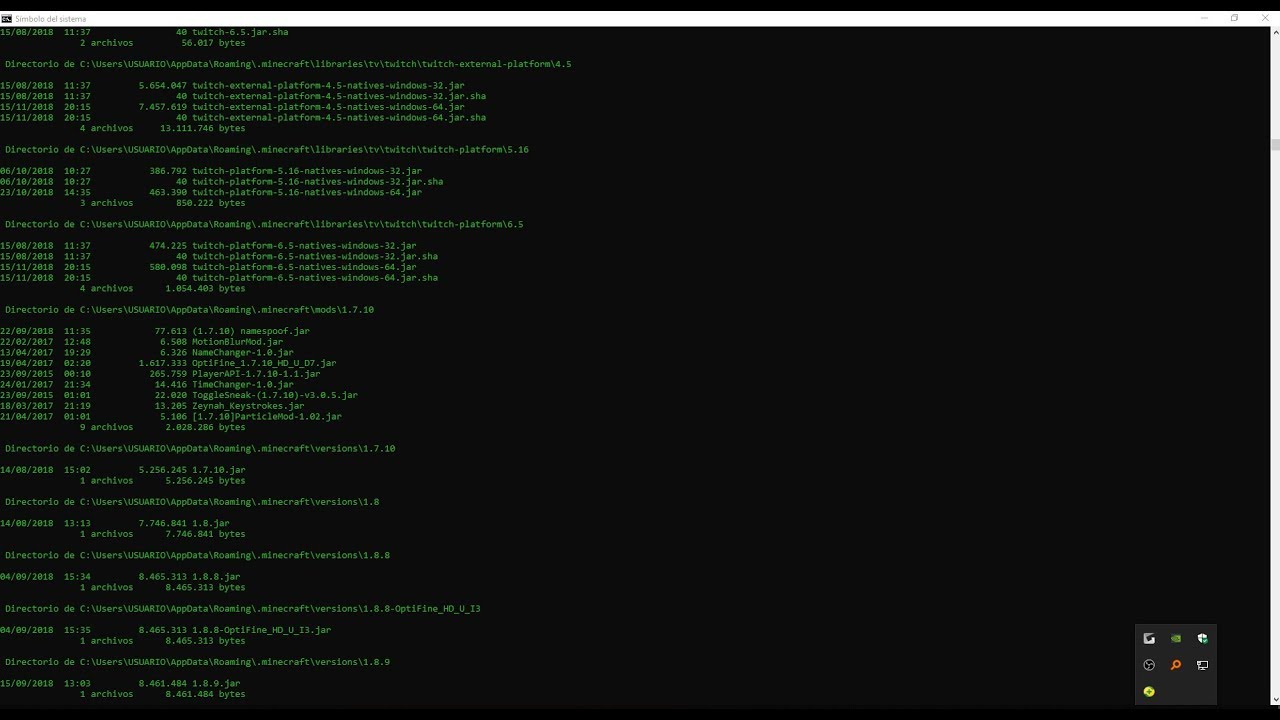Click the yellow-green round tray icon
Image resolution: width=1280 pixels, height=720 pixels.
tap(1149, 691)
